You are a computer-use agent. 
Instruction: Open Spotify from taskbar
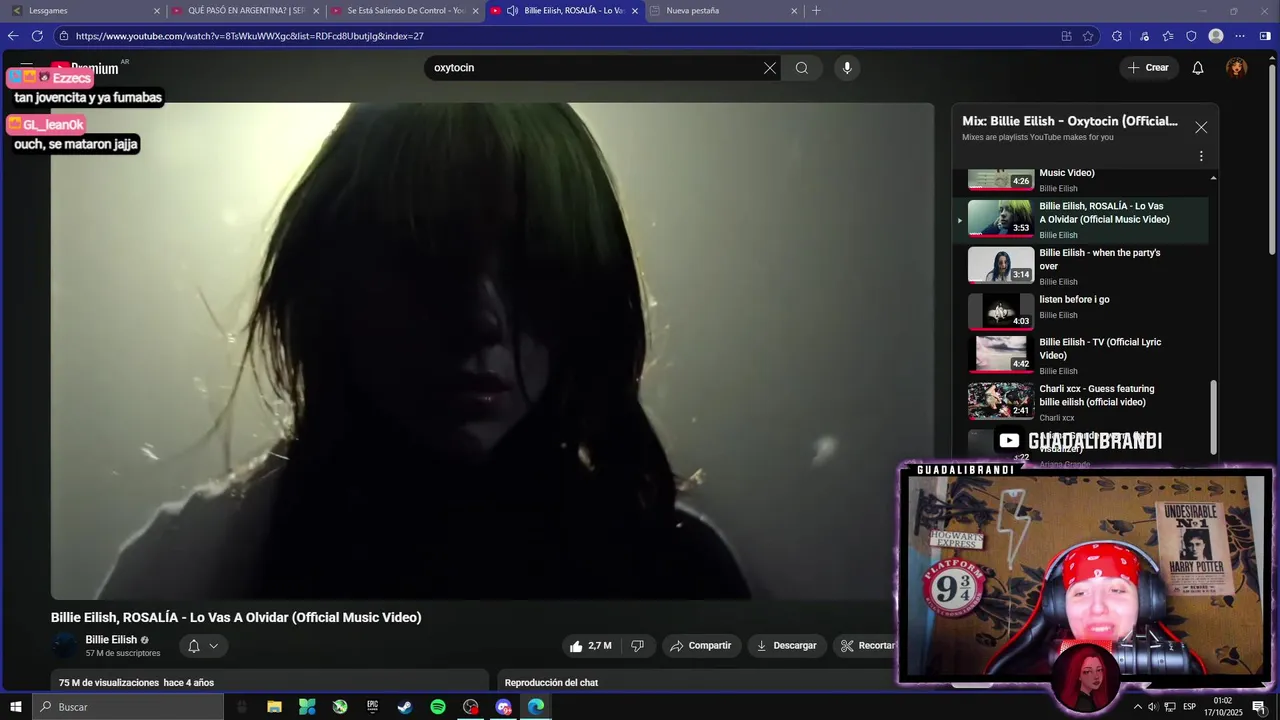coord(438,707)
